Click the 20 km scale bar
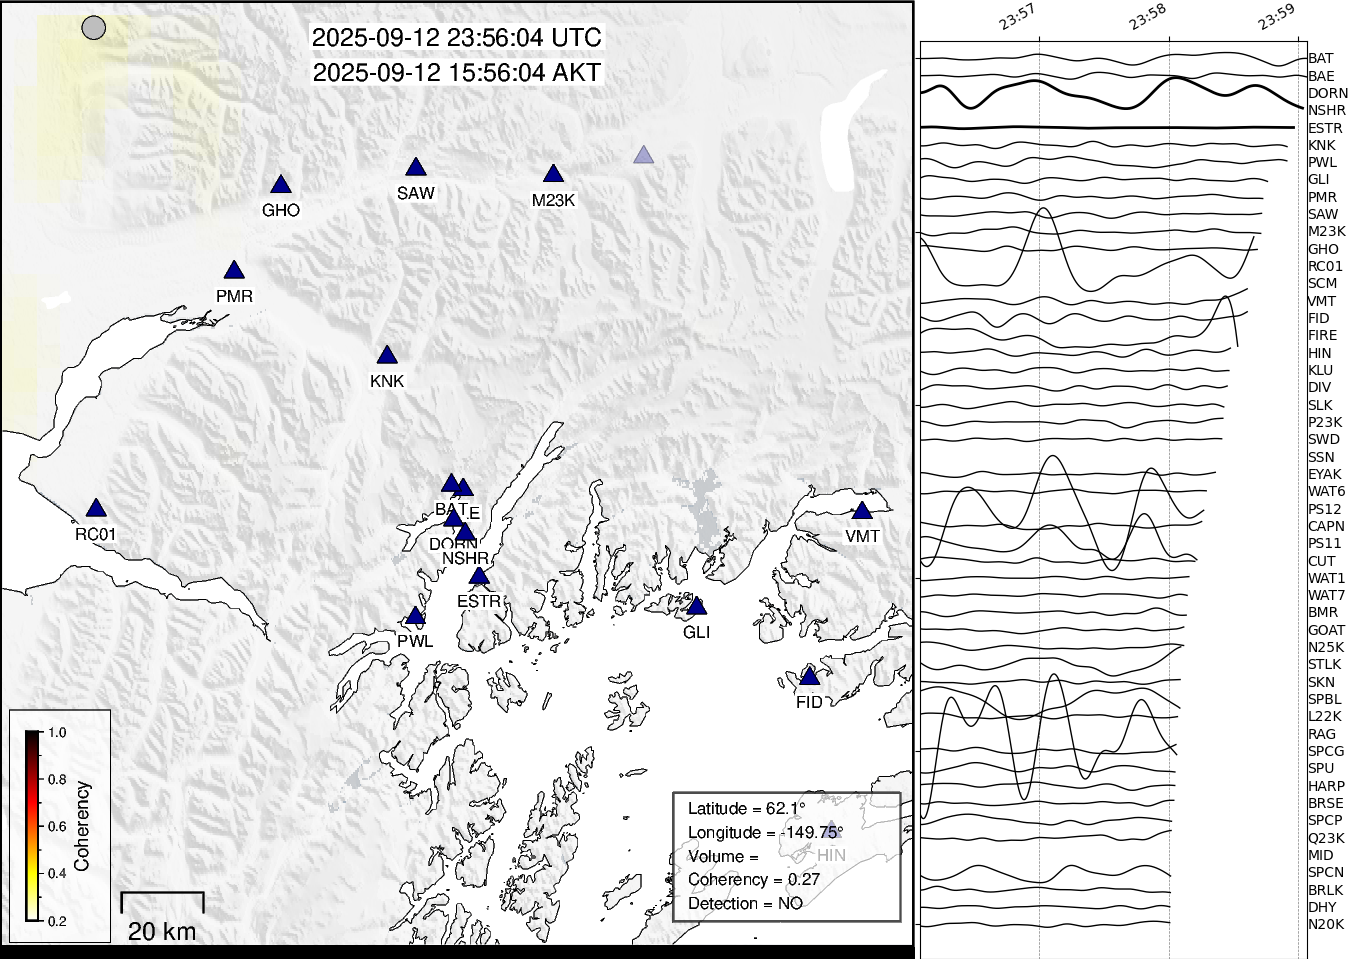 162,902
